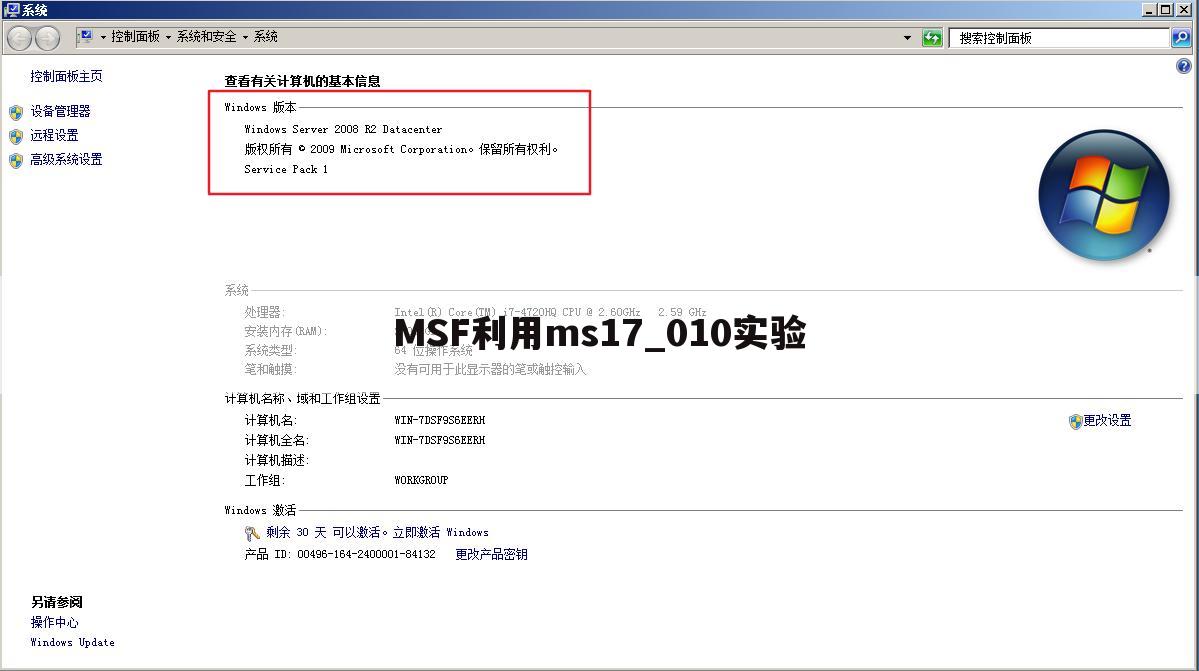Open address bar history dropdown arrow

[x=907, y=37]
